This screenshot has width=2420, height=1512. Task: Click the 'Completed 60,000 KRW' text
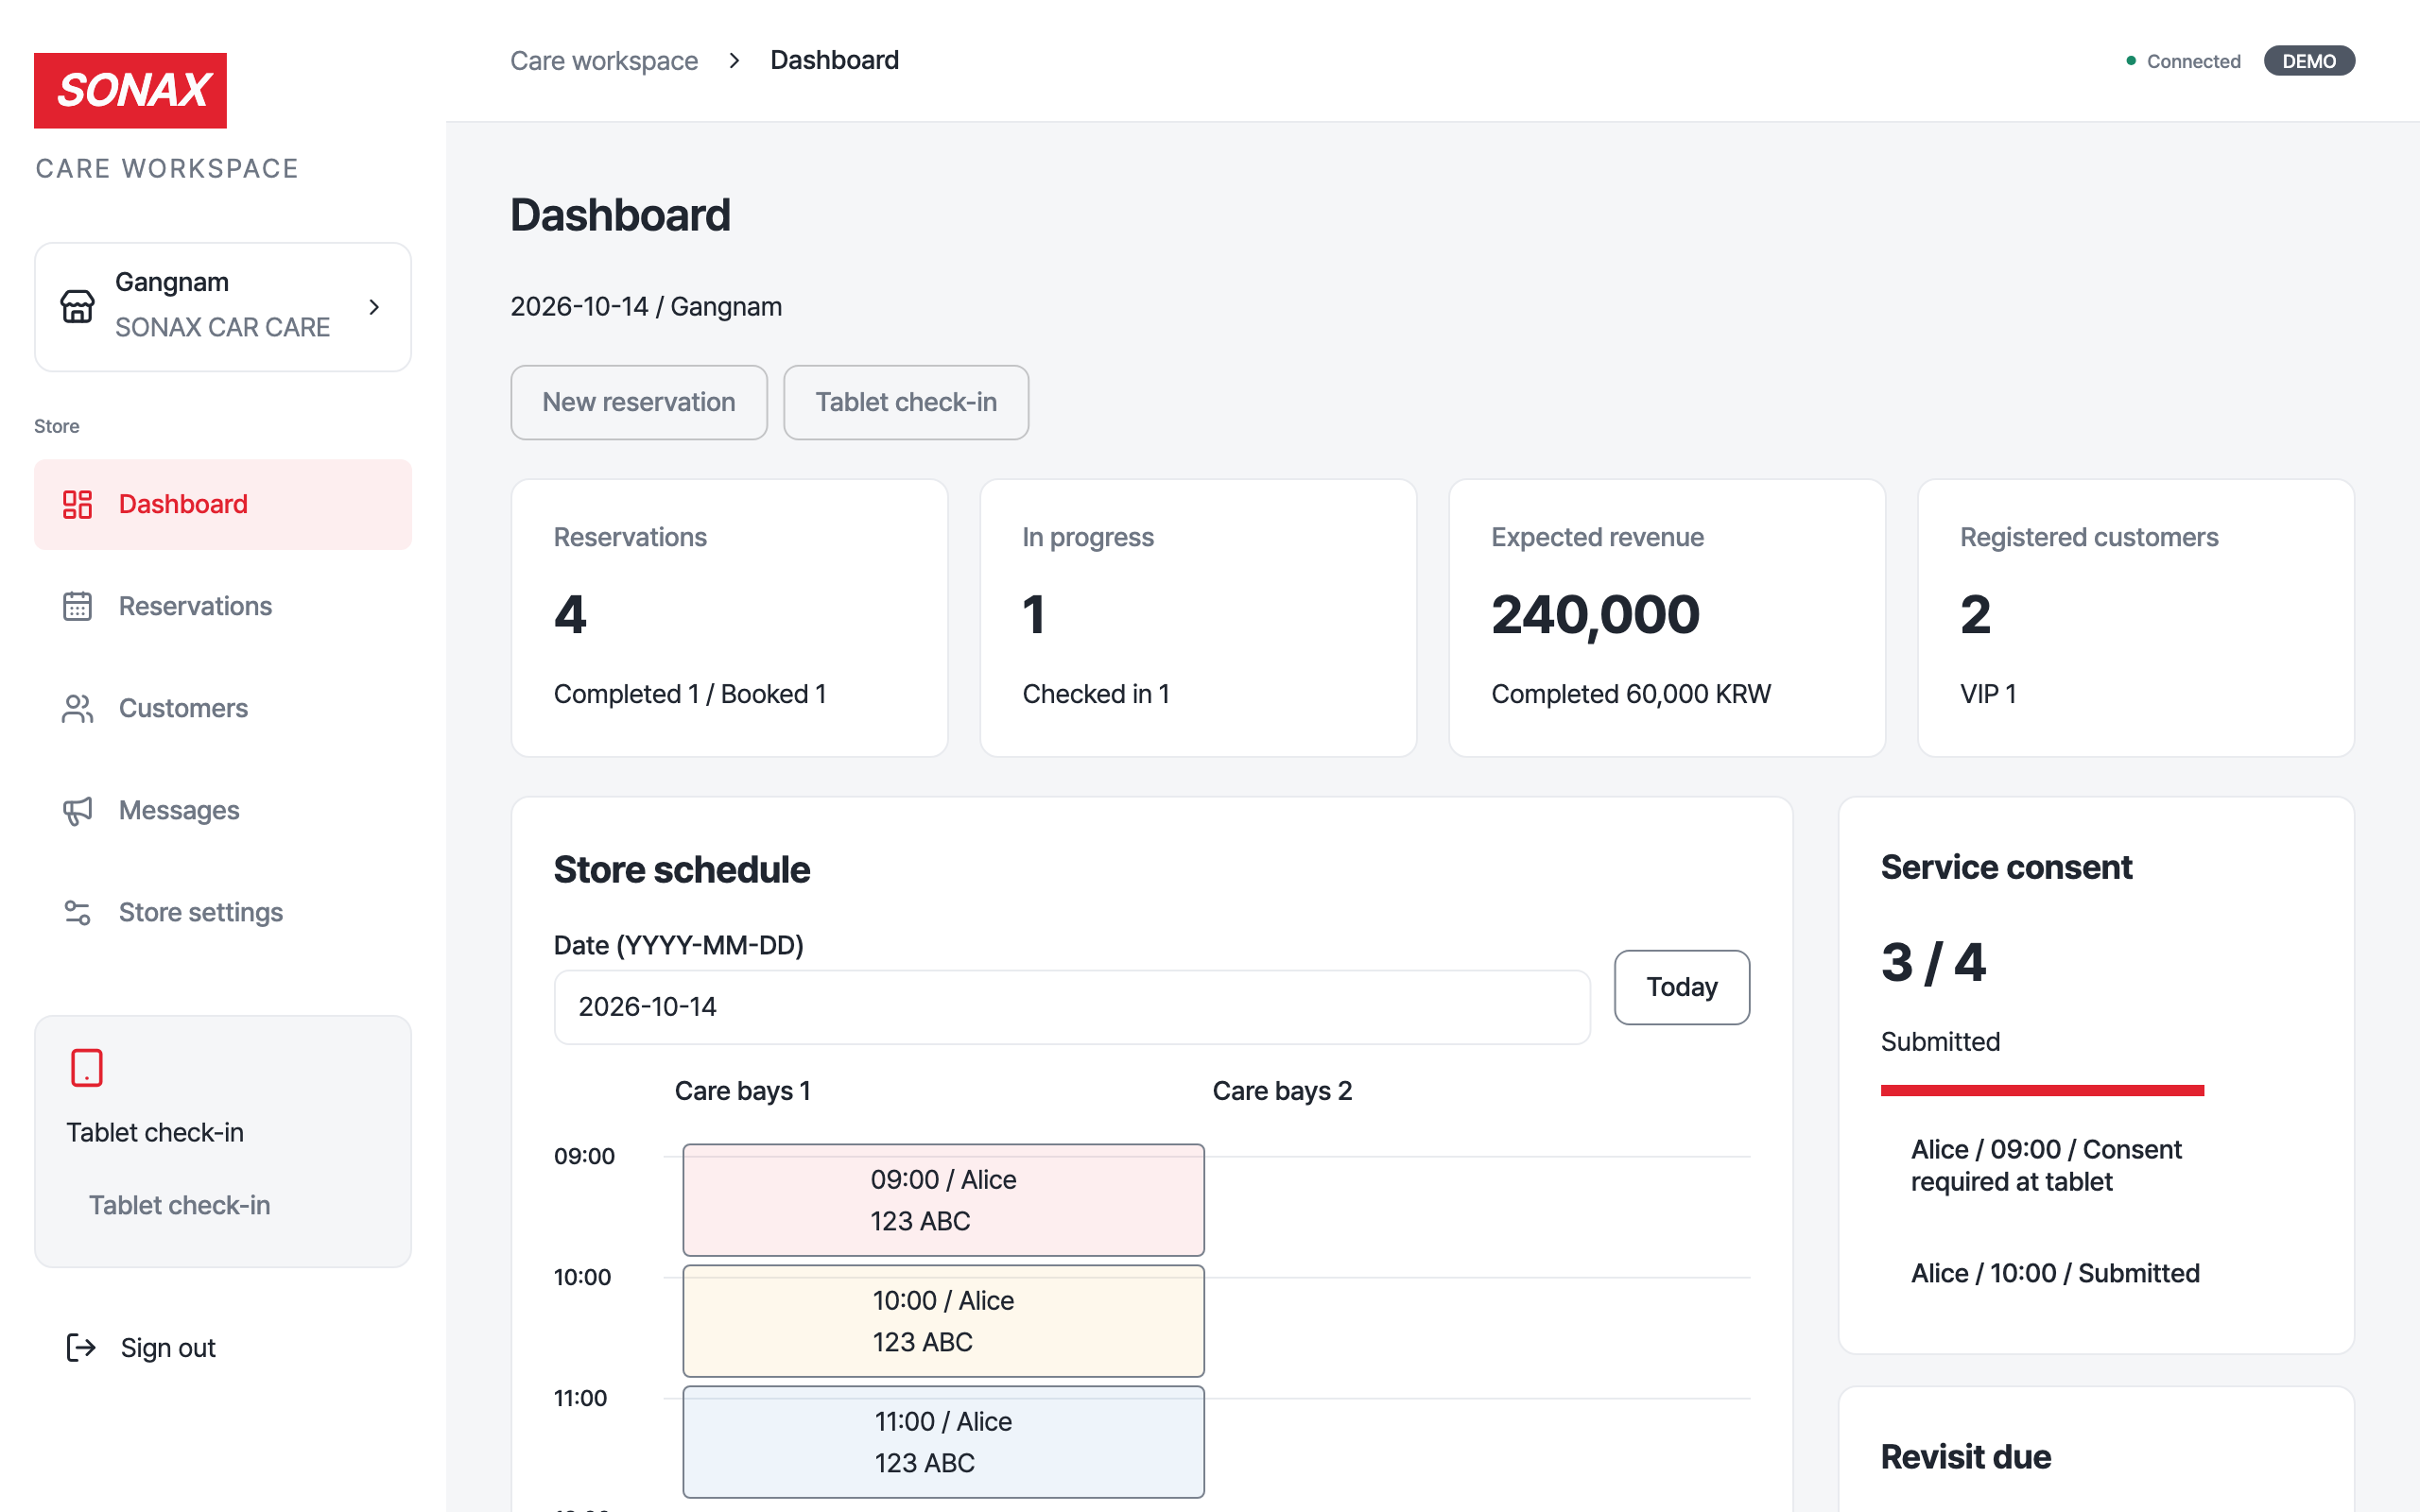point(1631,694)
